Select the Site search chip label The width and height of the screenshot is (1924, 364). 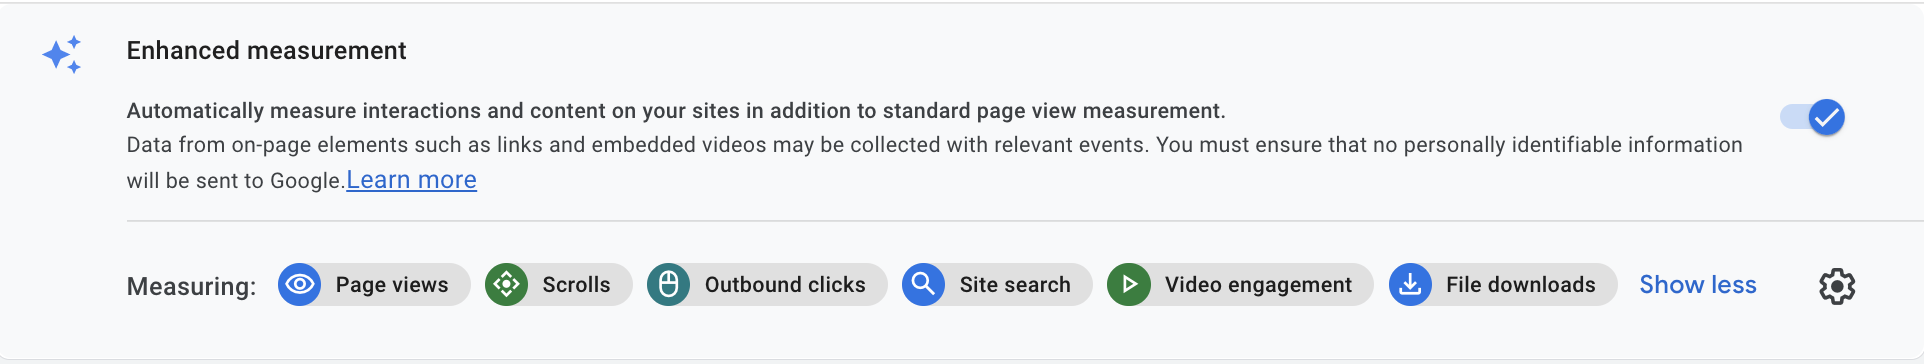click(x=1015, y=285)
